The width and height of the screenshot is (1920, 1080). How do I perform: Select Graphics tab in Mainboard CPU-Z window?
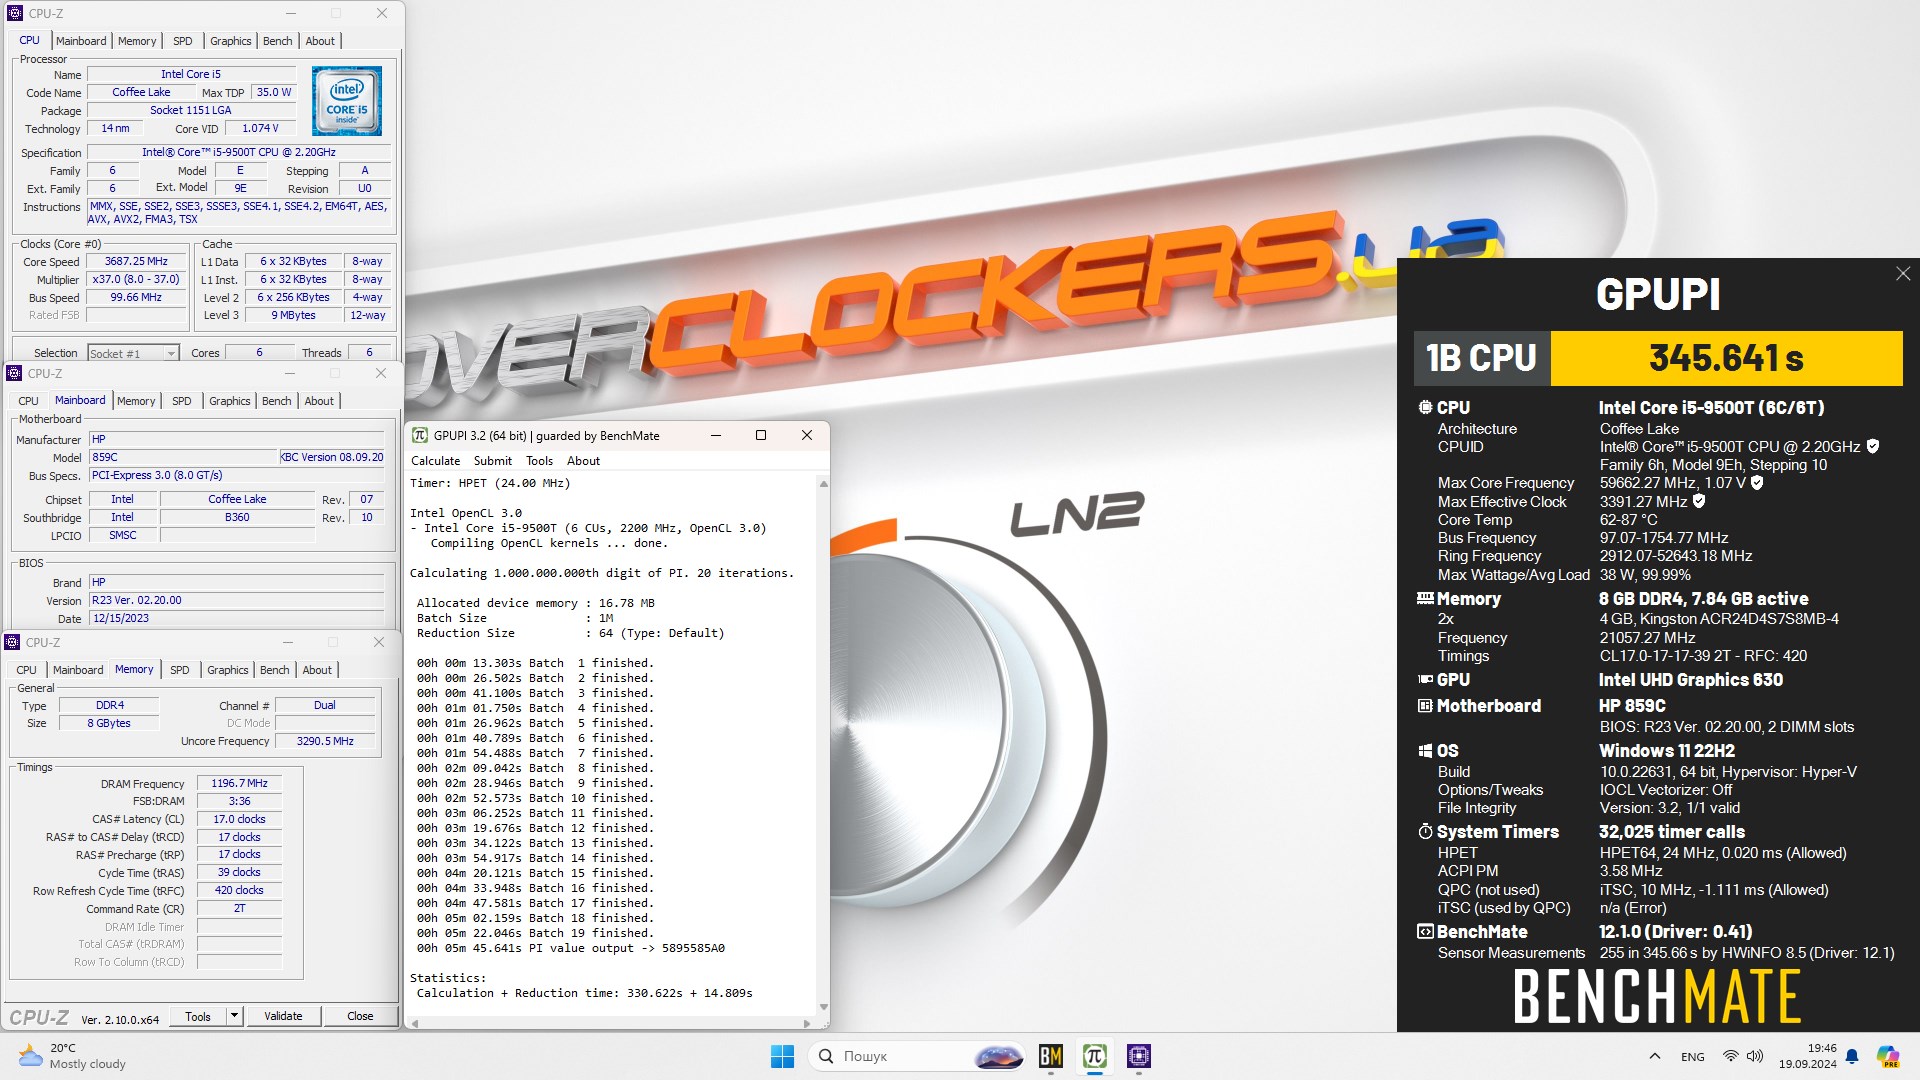[x=230, y=401]
